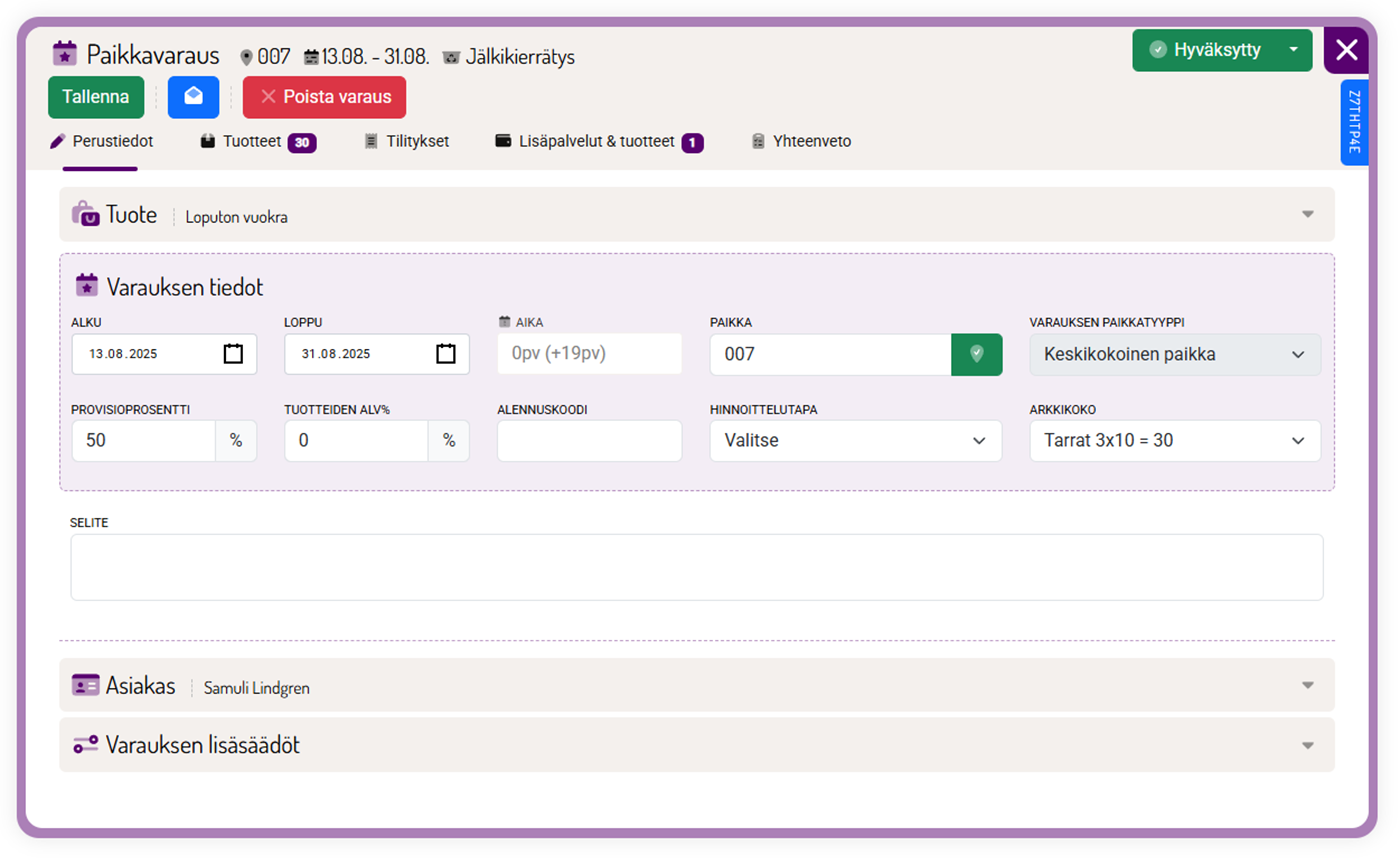Image resolution: width=1400 pixels, height=865 pixels.
Task: Click the green Tallenna button
Action: pyautogui.click(x=96, y=97)
